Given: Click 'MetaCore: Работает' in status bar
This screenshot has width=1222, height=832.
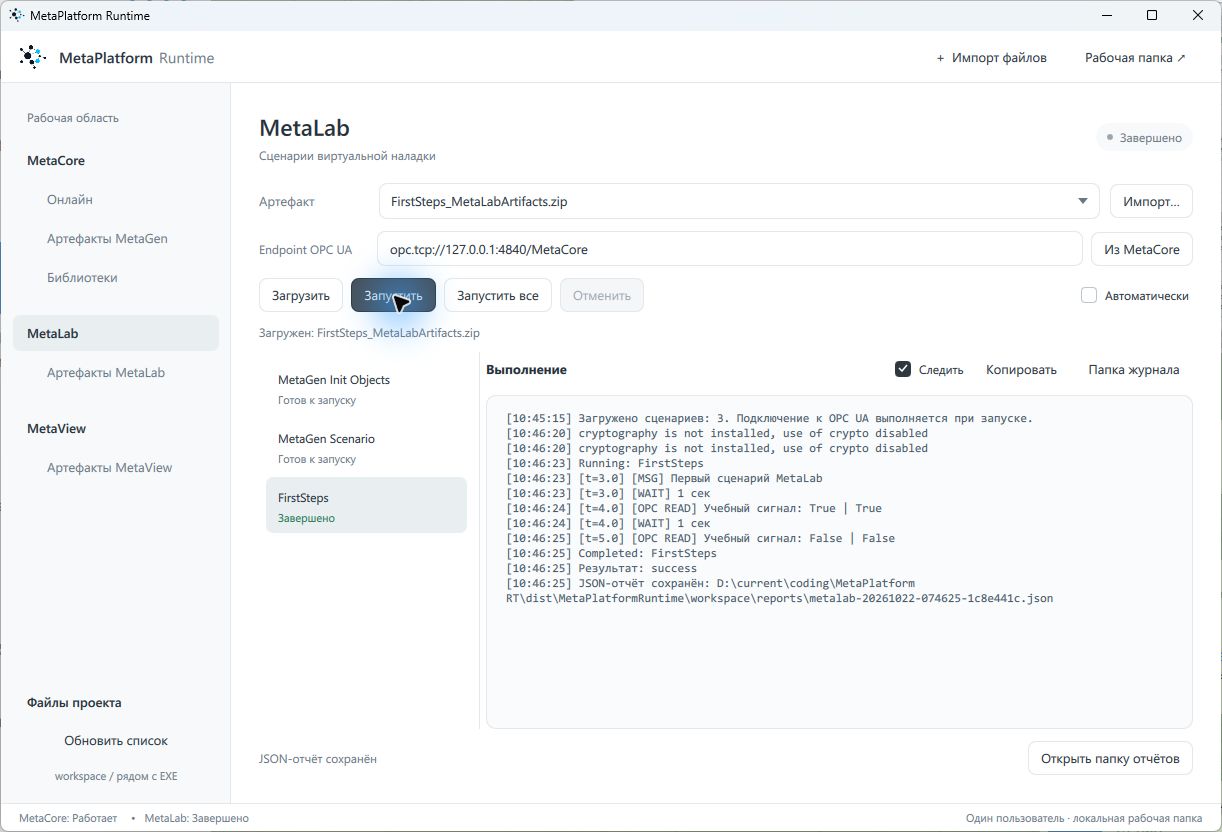Looking at the screenshot, I should pyautogui.click(x=68, y=818).
